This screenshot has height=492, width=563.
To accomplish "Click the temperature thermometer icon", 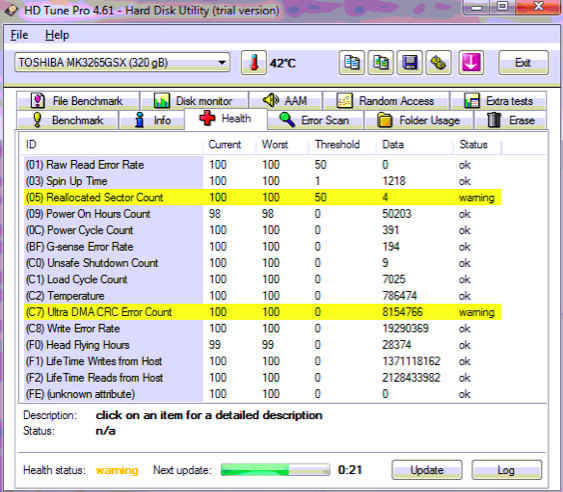I will pos(254,63).
